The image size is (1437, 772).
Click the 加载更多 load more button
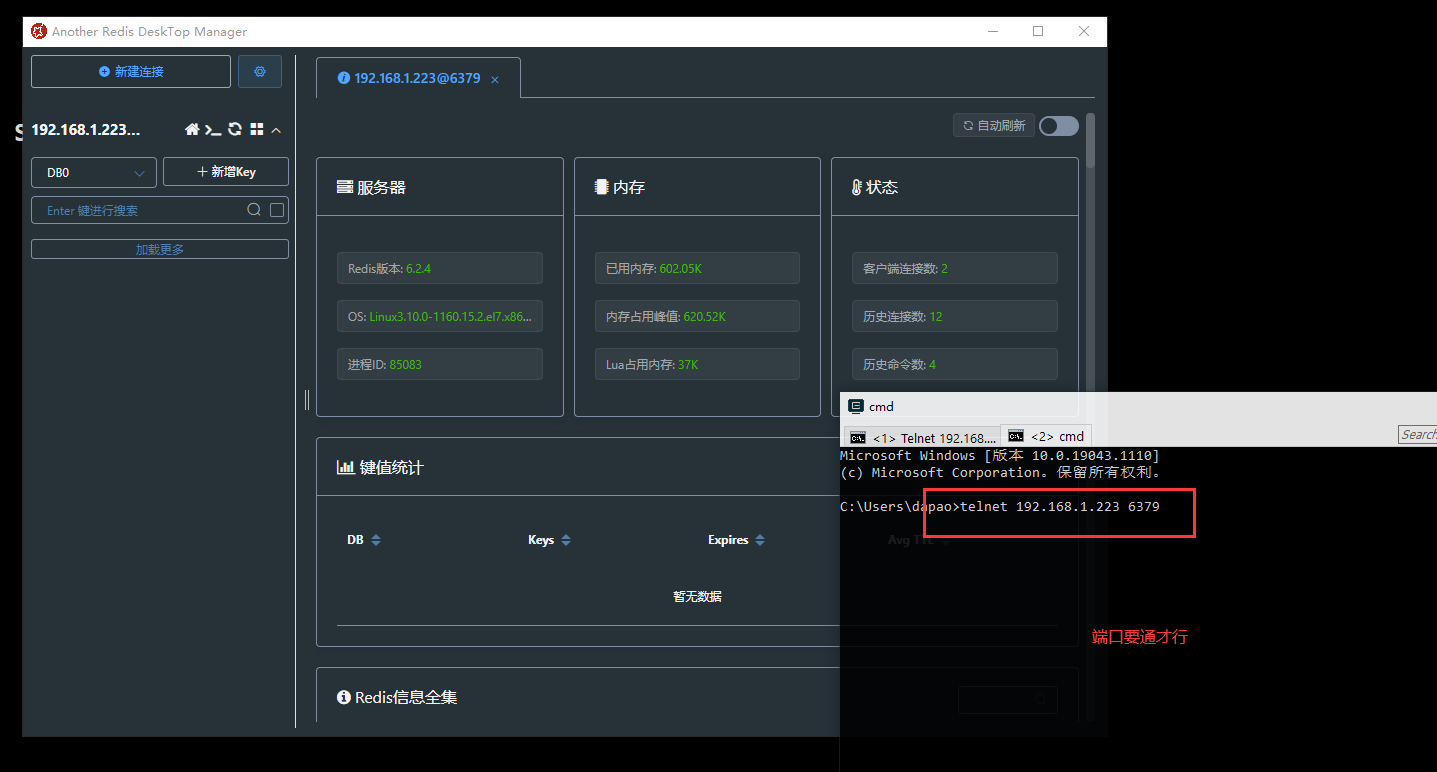coord(160,249)
